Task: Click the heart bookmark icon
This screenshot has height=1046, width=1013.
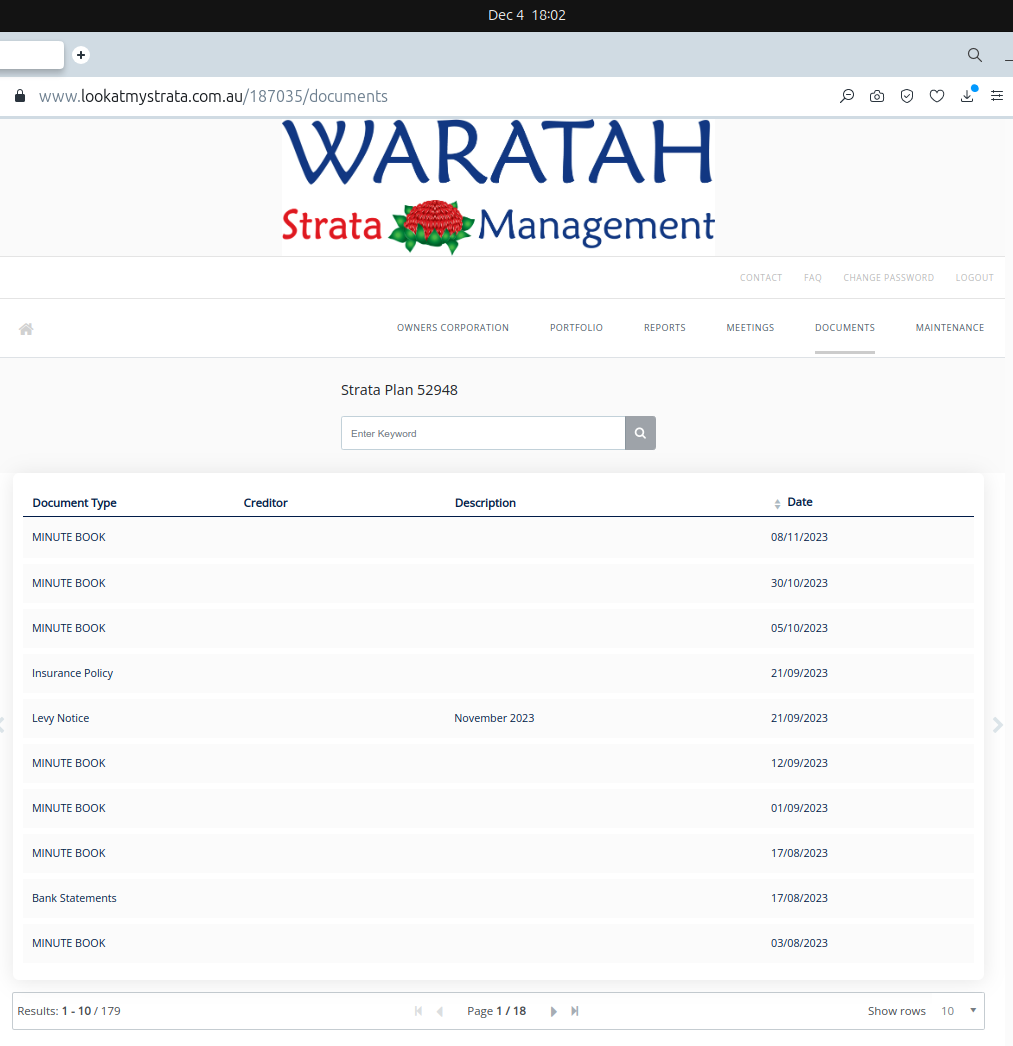Action: (937, 96)
